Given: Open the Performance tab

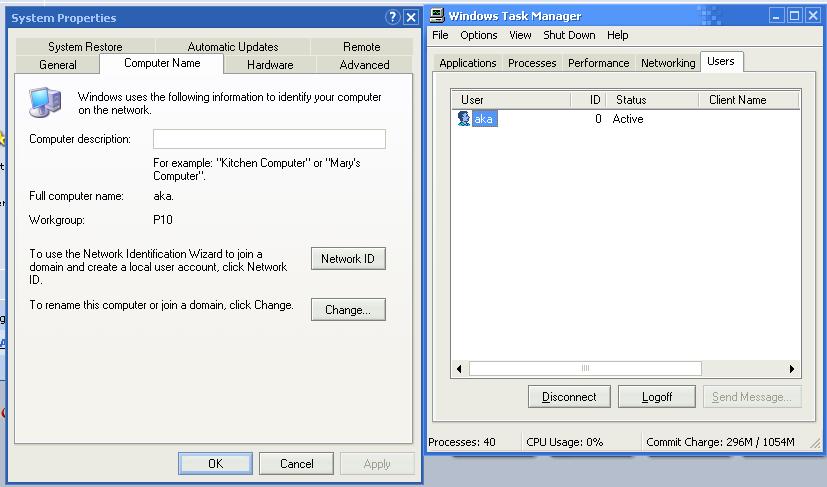Looking at the screenshot, I should click(599, 63).
